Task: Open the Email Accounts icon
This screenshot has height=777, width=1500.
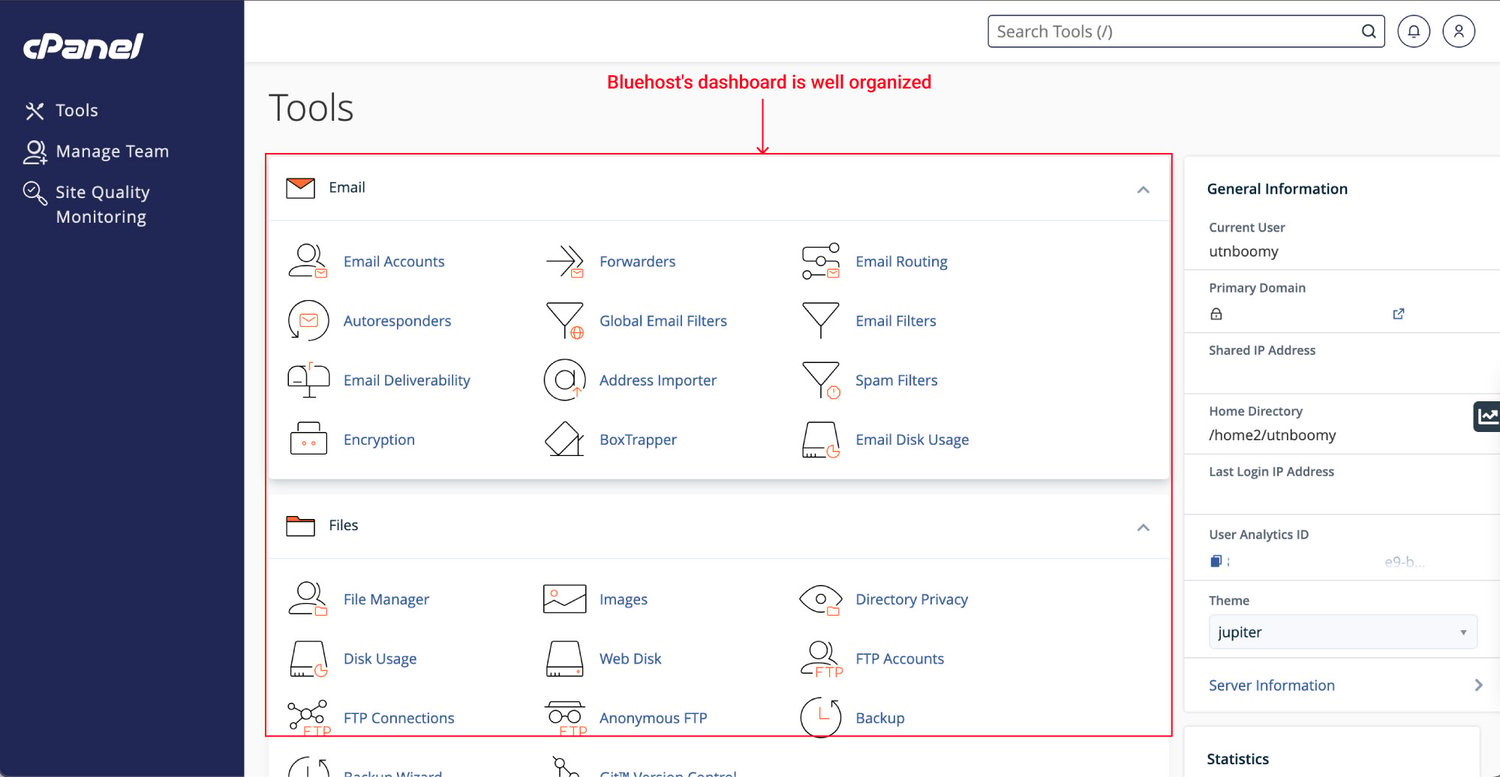Action: (308, 261)
